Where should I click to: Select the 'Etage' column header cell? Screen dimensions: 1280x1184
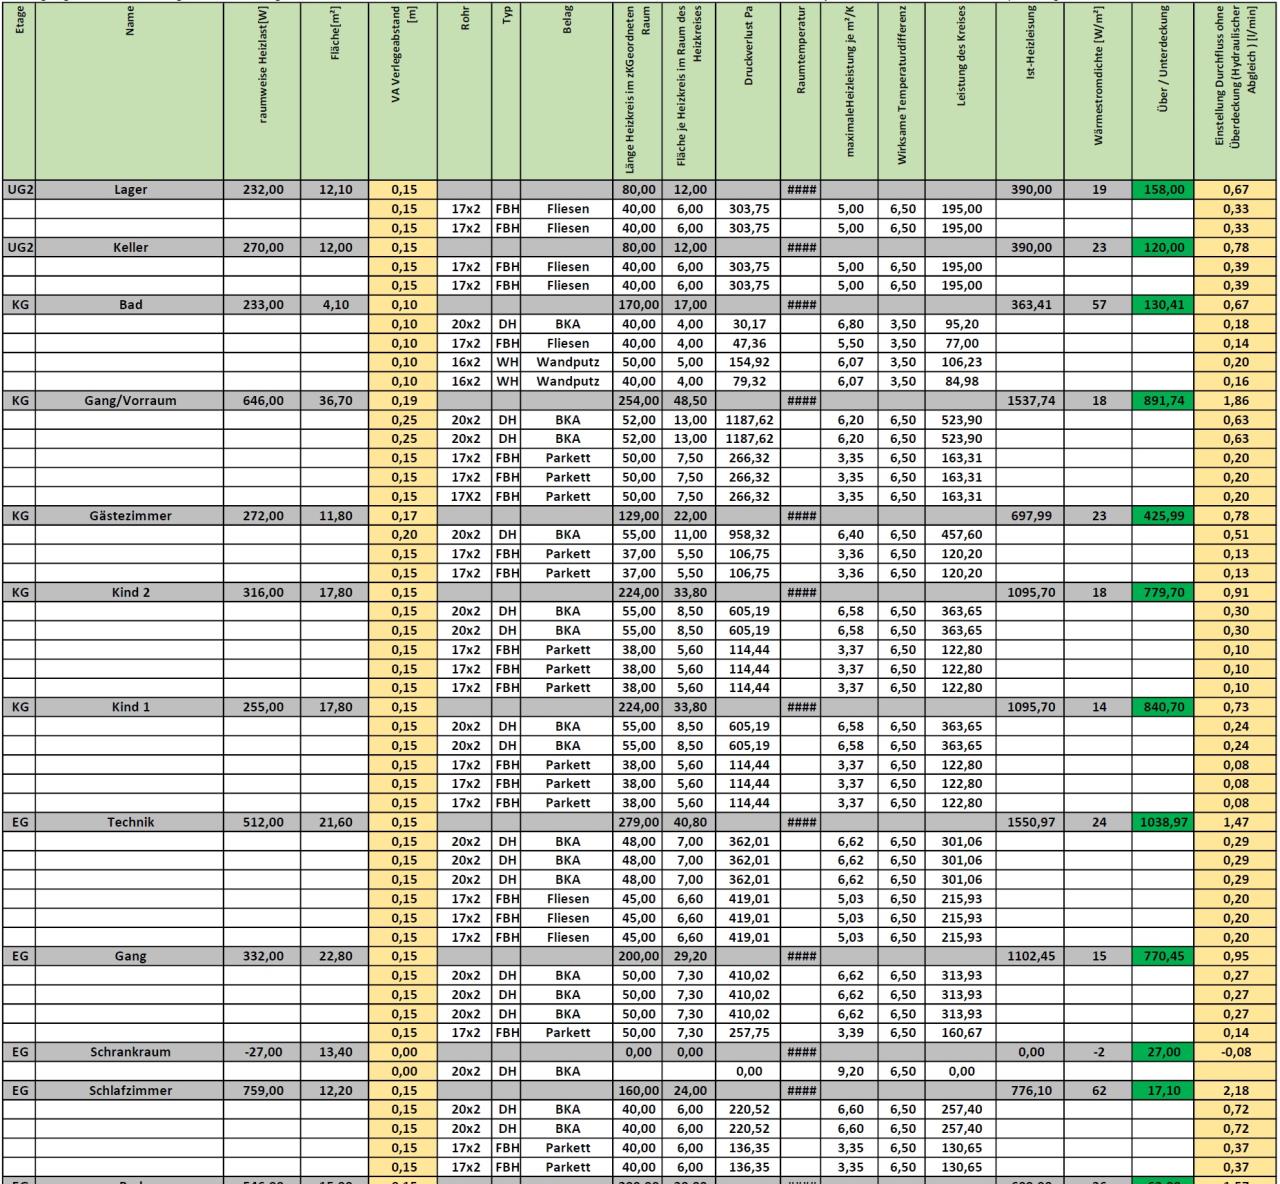(18, 90)
